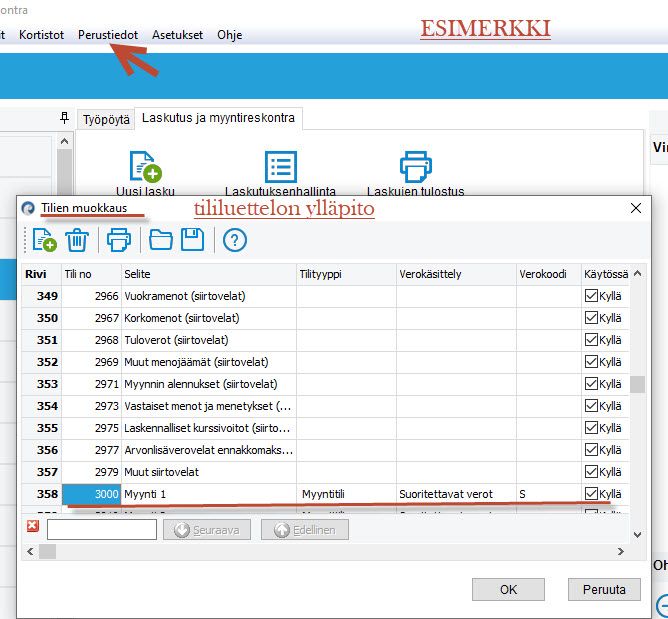Viewport: 668px width, 619px height.
Task: Click Korkomenot (siirtovelat) cell
Action: pyautogui.click(x=209, y=318)
